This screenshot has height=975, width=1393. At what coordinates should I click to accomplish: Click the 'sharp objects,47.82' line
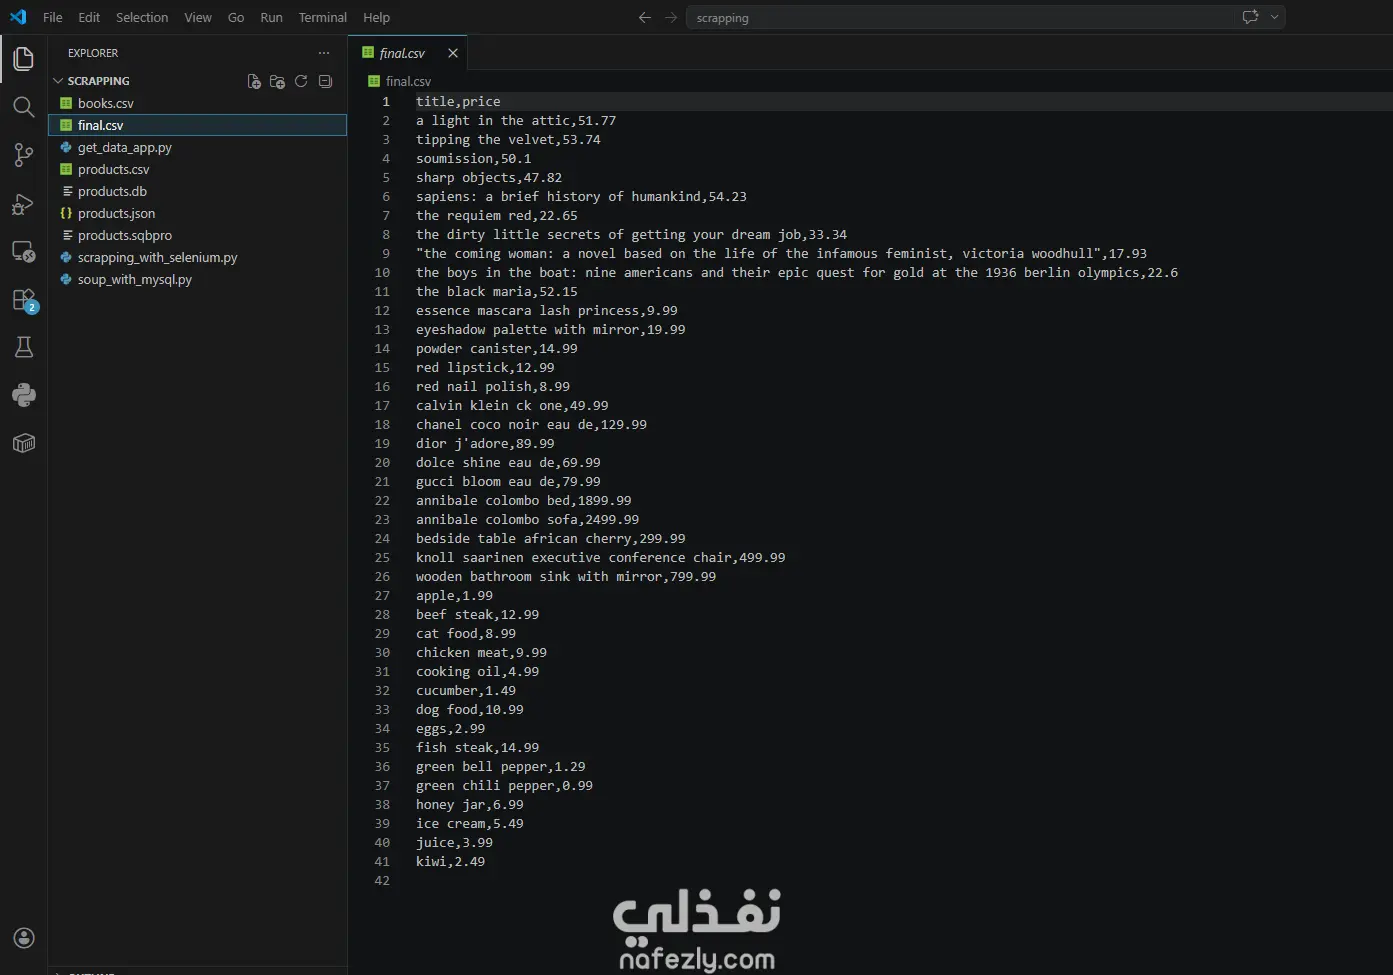pos(489,177)
